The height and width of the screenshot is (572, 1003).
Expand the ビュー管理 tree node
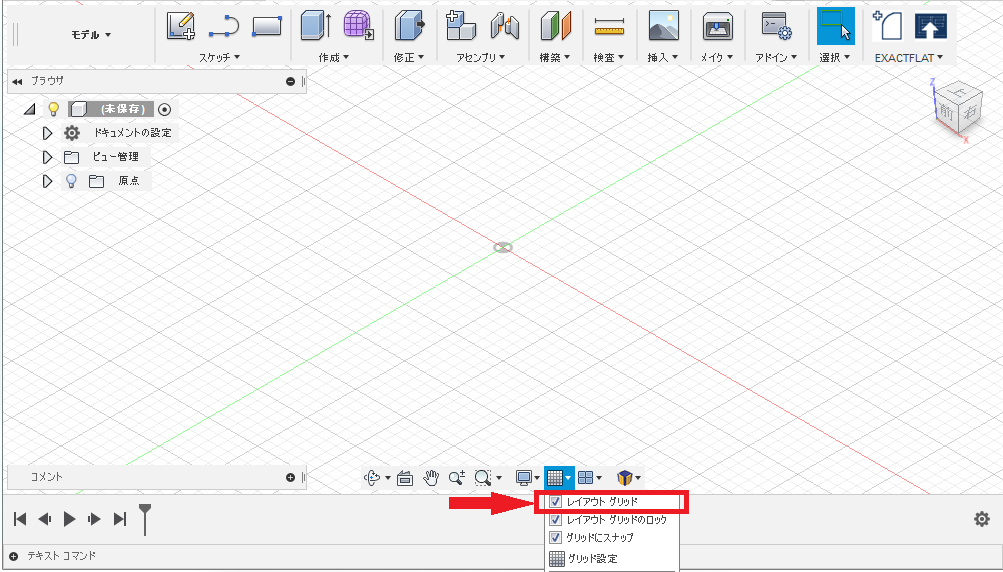click(x=47, y=157)
